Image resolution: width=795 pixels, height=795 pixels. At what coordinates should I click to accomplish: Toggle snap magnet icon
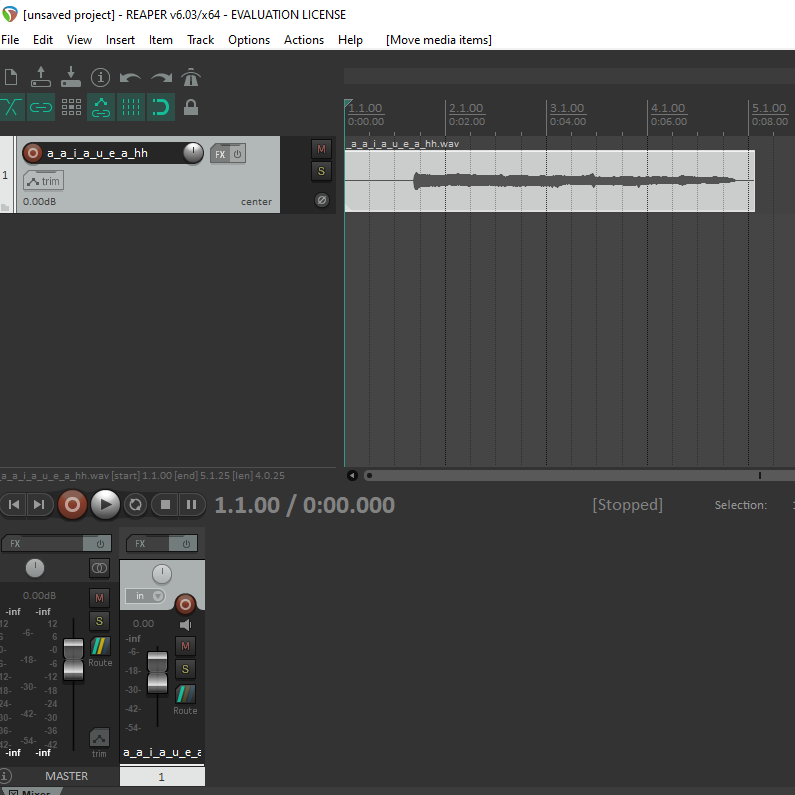click(x=161, y=107)
